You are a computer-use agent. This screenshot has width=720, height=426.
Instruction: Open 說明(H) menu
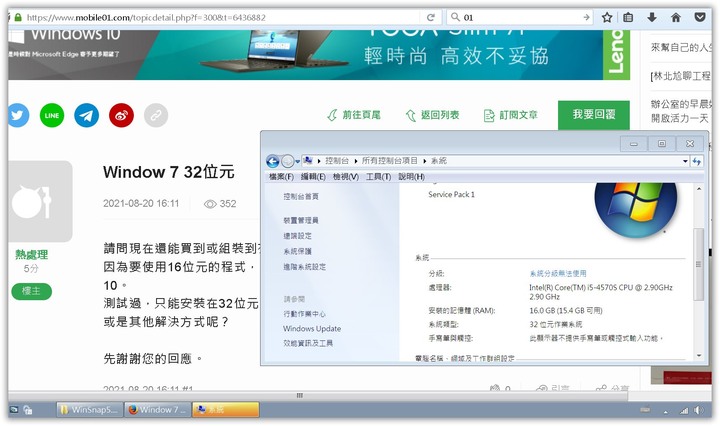[x=411, y=177]
